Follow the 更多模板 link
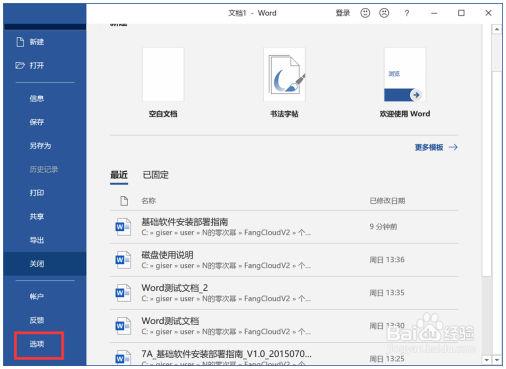Image resolution: width=506 pixels, height=369 pixels. (x=429, y=147)
